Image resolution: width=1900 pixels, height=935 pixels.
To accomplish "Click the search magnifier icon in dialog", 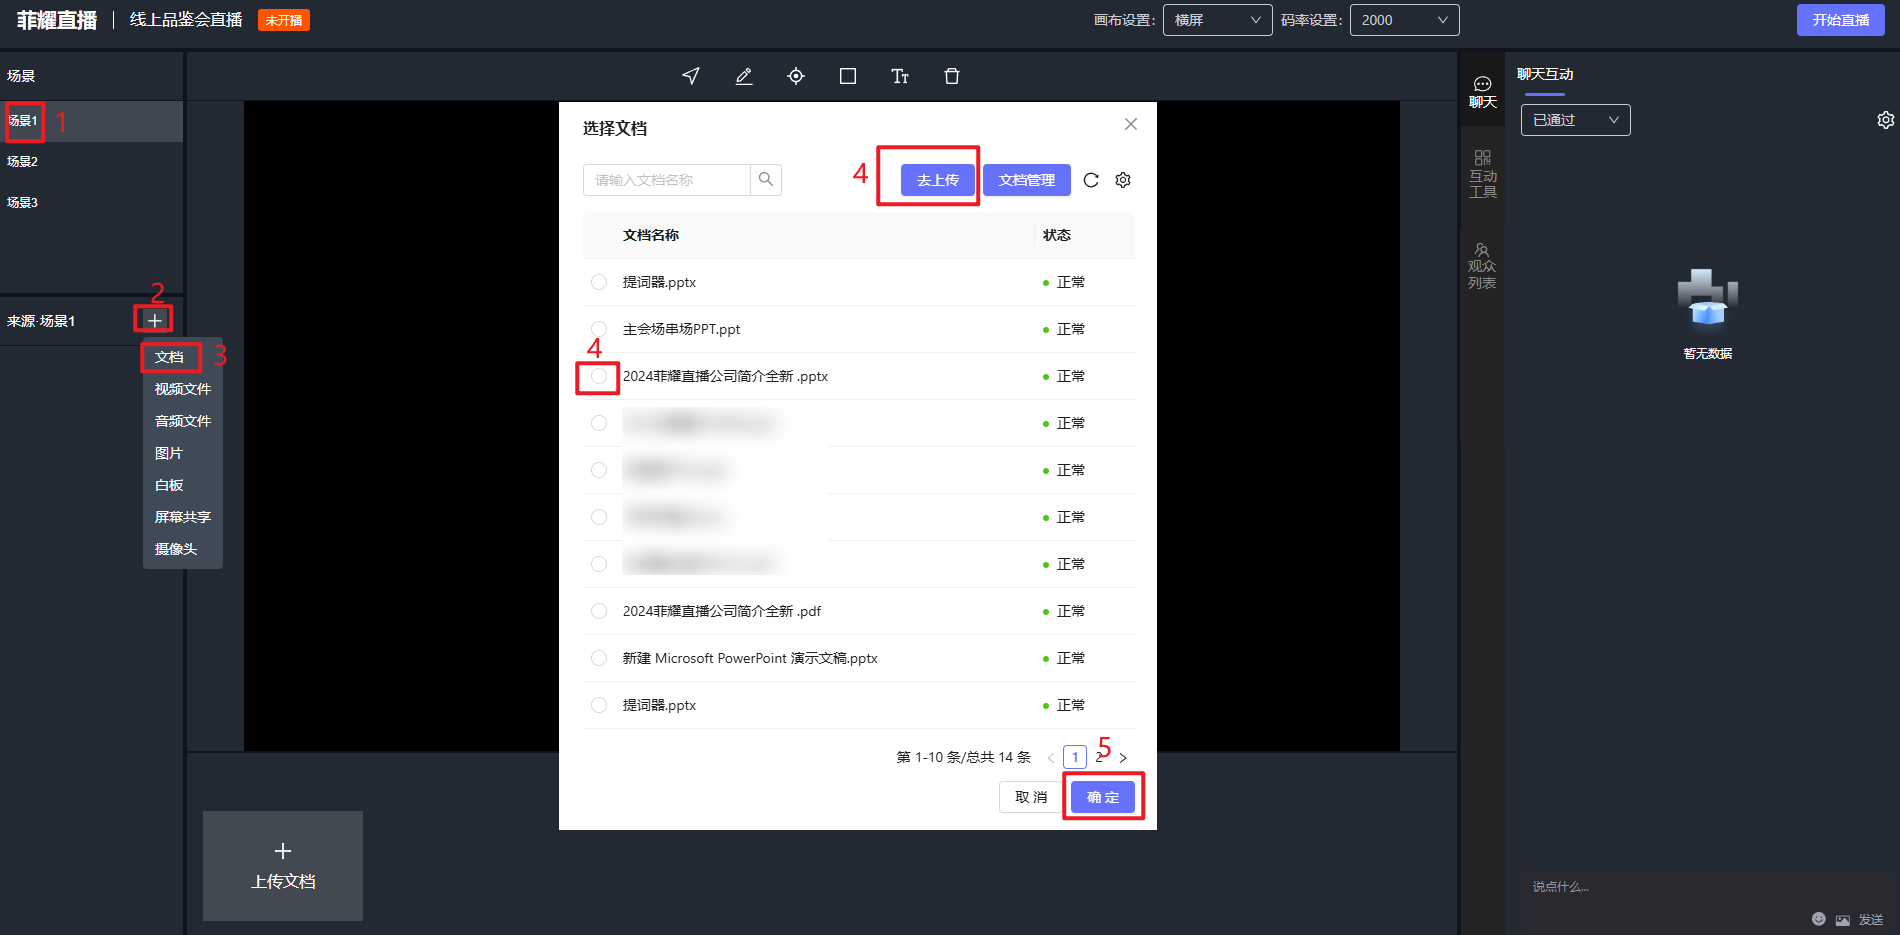I will tap(766, 180).
